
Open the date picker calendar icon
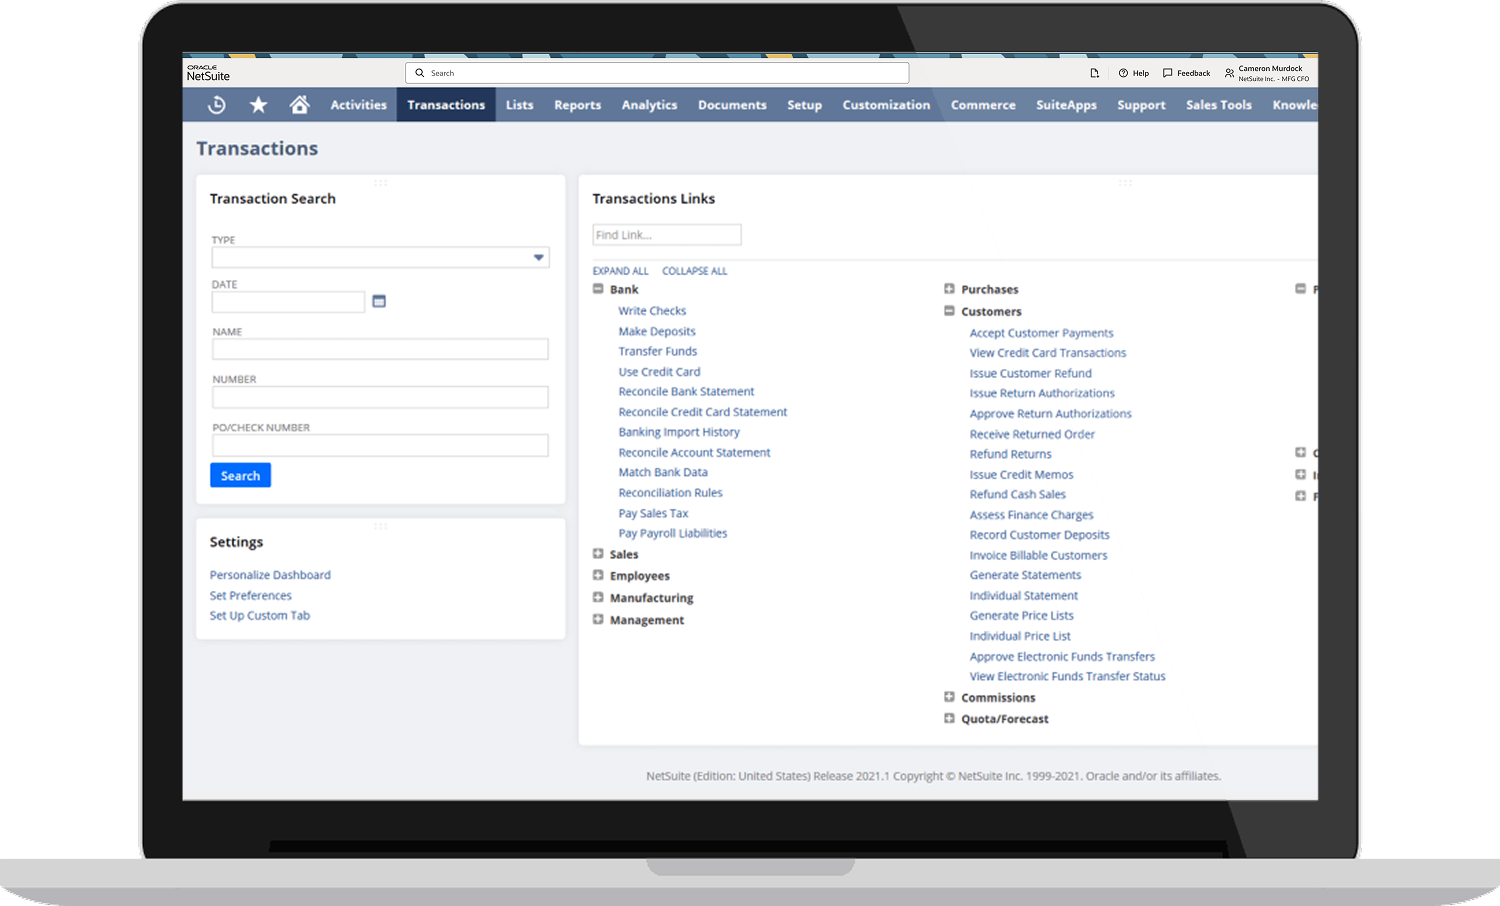(x=379, y=301)
